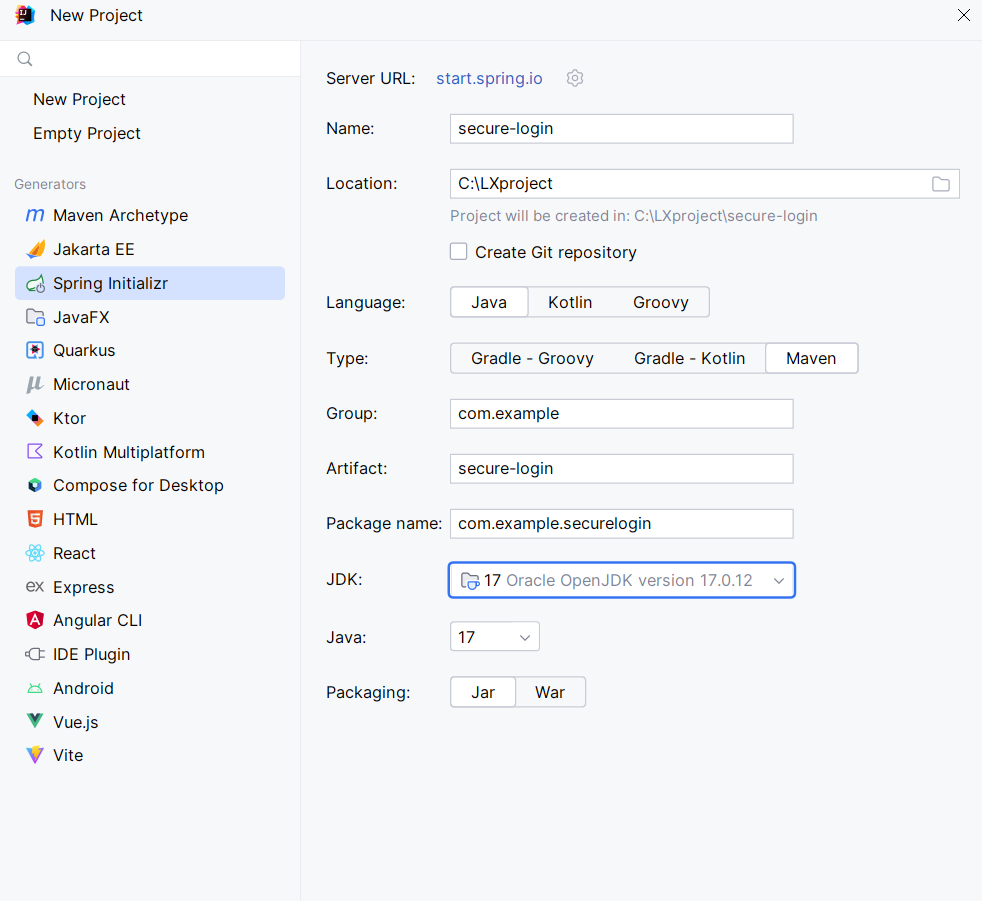Open server URL settings gear
Viewport: 982px width, 901px height.
(x=575, y=78)
